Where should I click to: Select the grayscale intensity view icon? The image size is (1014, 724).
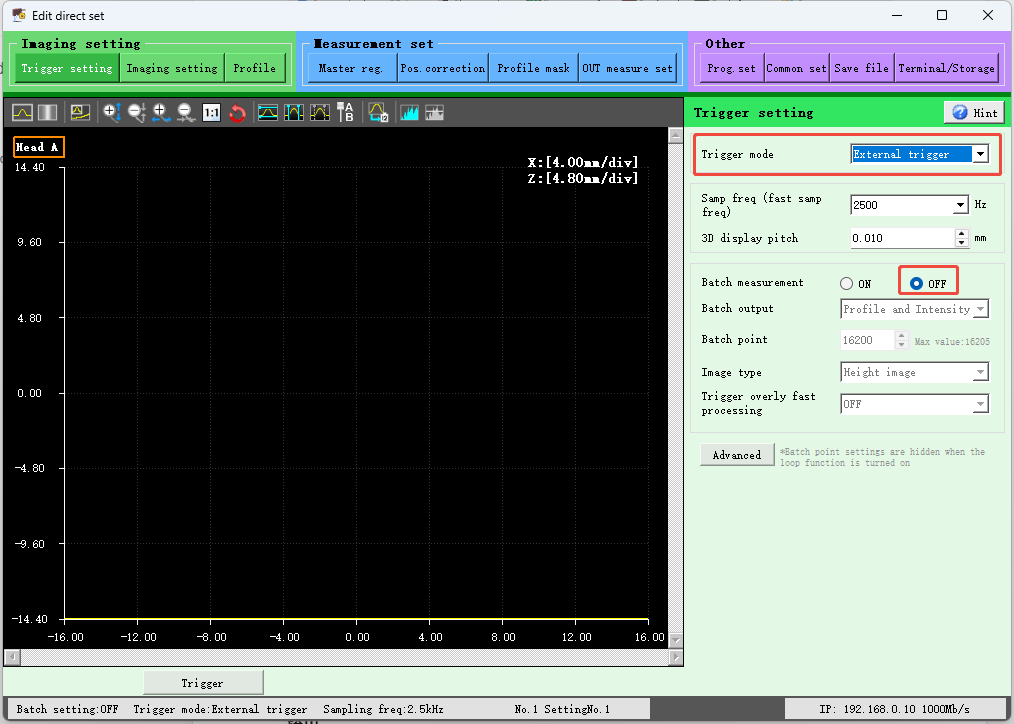(47, 113)
